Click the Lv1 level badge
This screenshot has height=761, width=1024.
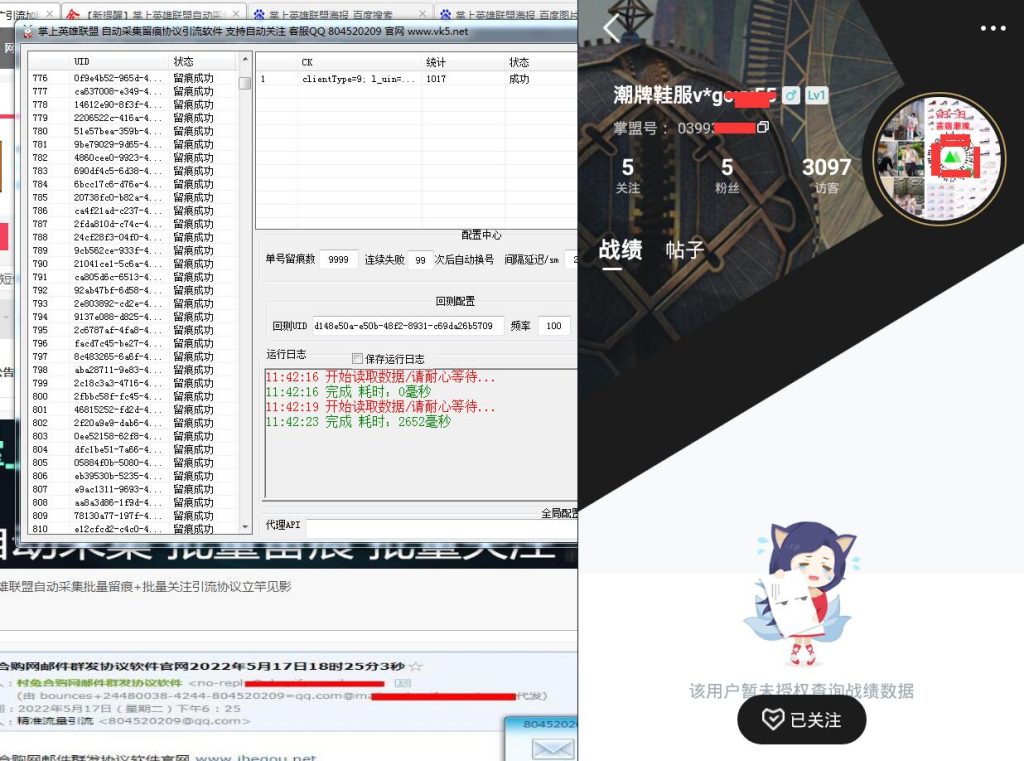817,95
